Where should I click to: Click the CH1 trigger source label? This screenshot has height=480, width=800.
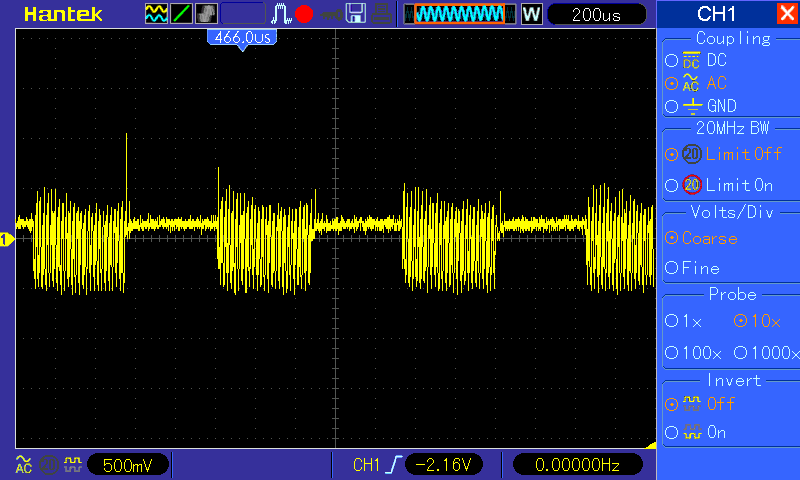366,465
